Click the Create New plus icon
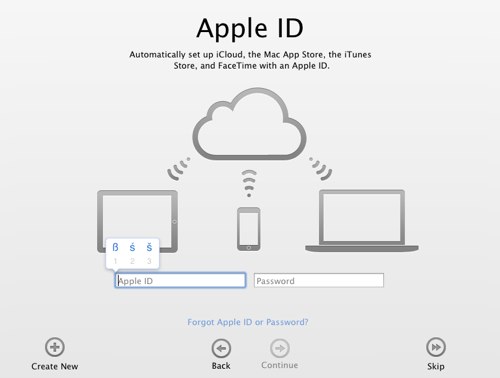The image size is (500, 378). (x=55, y=347)
